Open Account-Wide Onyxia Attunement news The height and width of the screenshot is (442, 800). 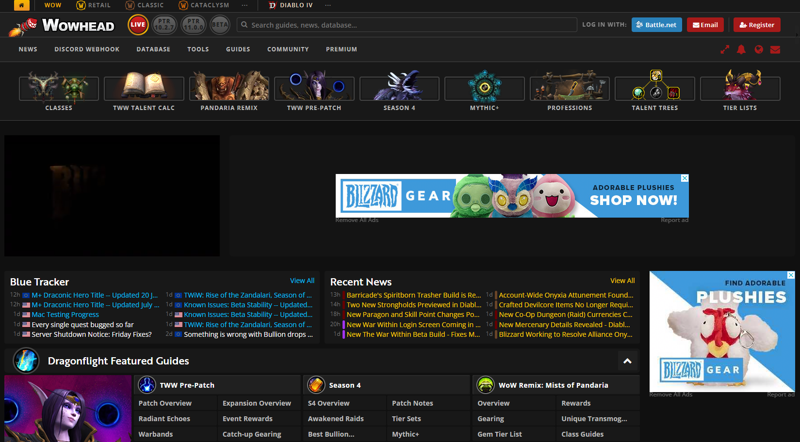coord(566,295)
